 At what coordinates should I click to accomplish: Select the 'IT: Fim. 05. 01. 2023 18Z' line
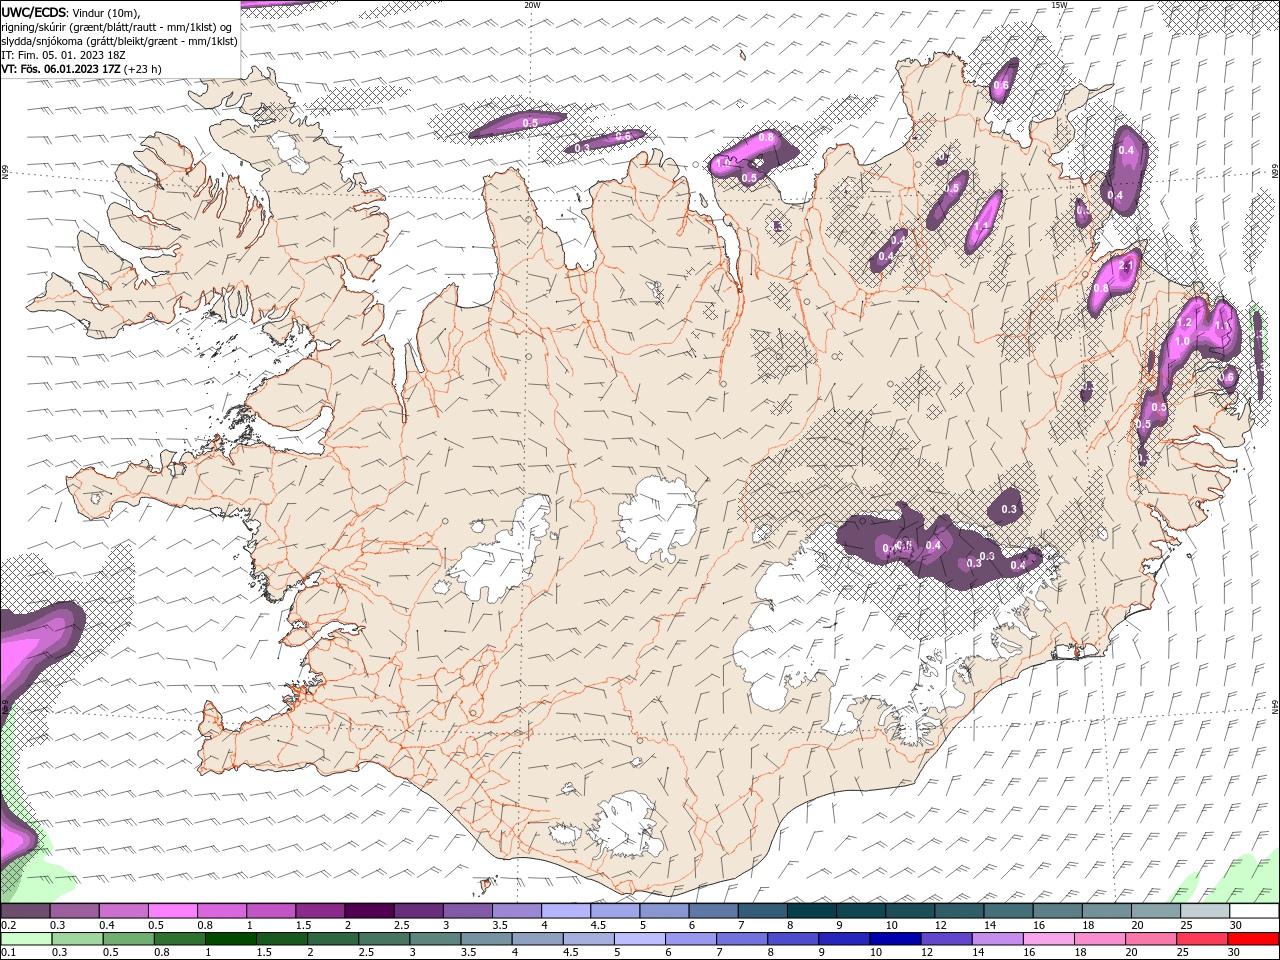click(63, 55)
